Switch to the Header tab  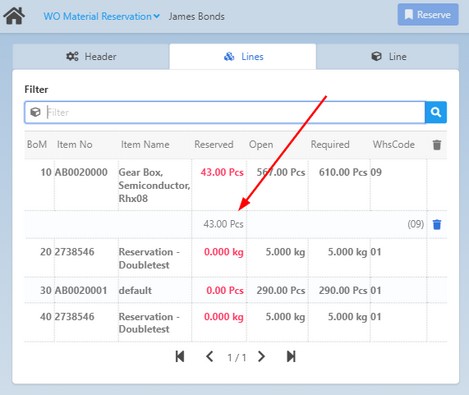click(91, 57)
